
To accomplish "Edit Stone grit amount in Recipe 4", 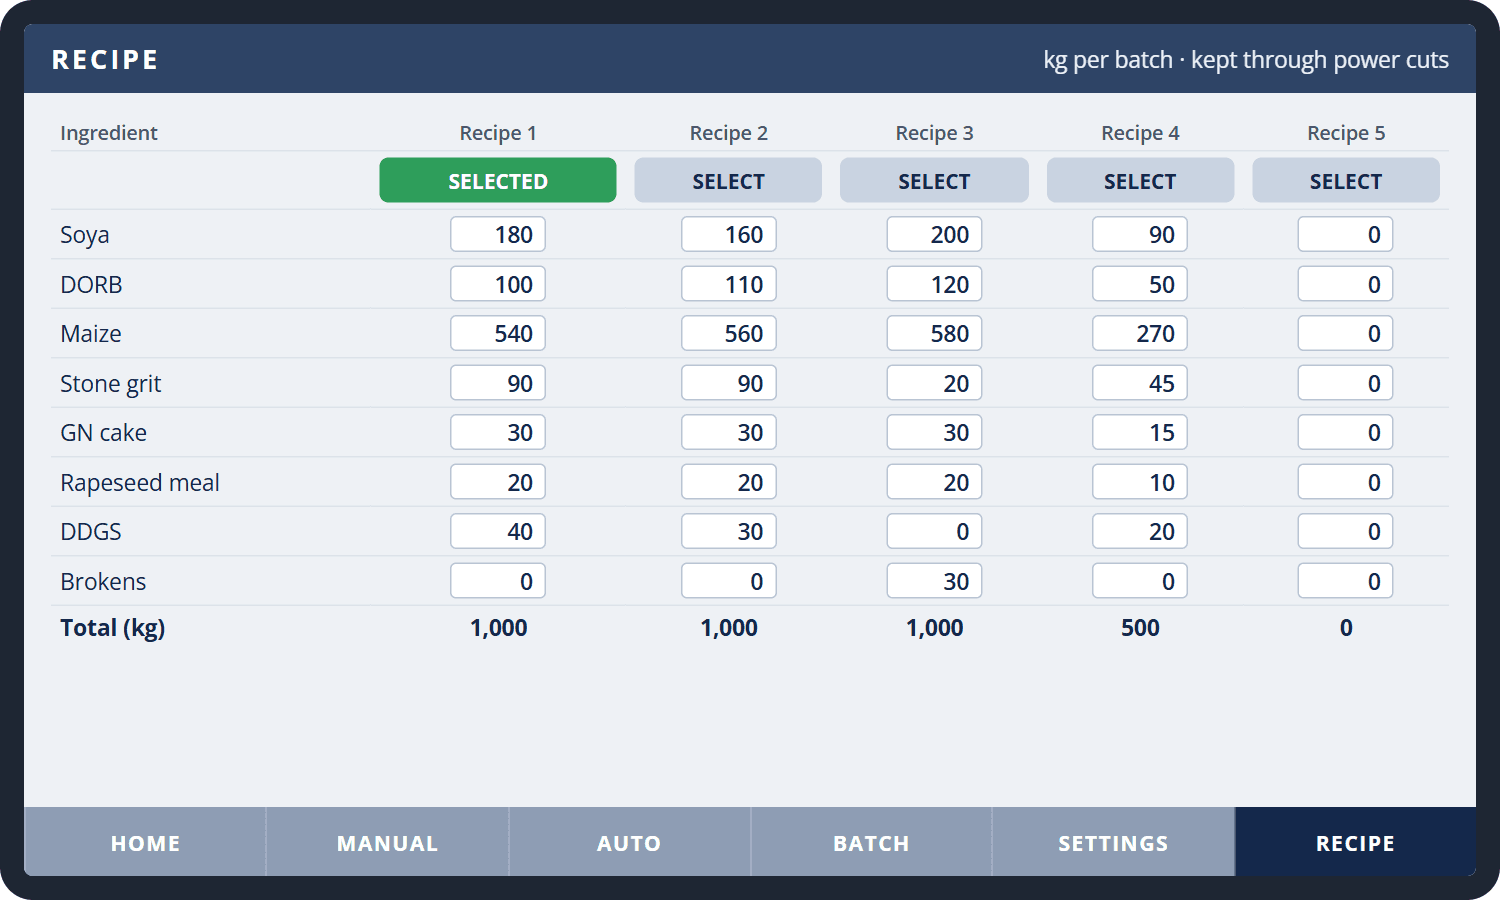I will 1140,383.
